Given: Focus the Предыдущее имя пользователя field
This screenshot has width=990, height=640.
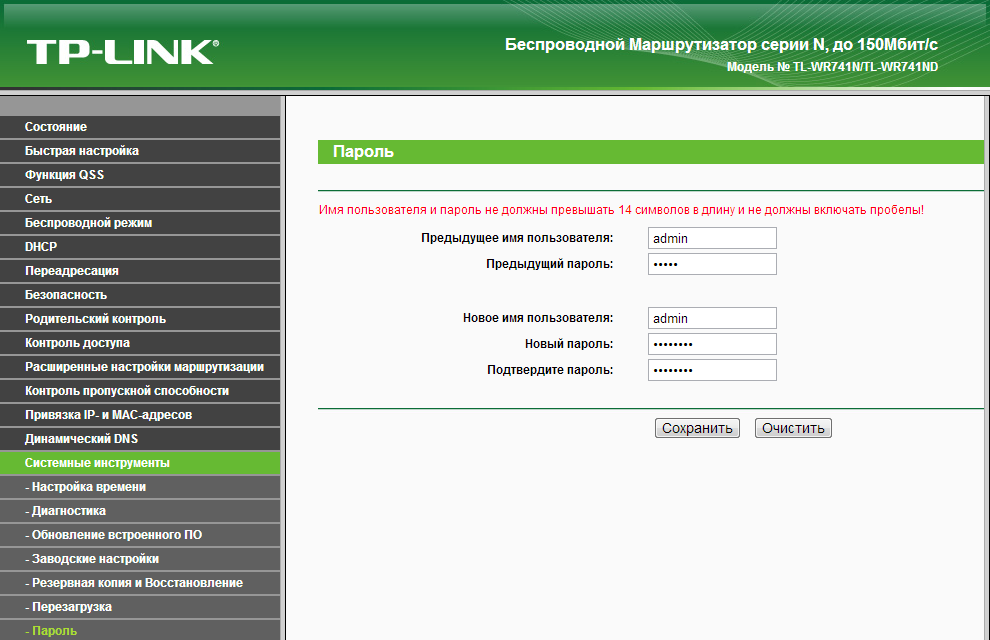Looking at the screenshot, I should click(712, 238).
